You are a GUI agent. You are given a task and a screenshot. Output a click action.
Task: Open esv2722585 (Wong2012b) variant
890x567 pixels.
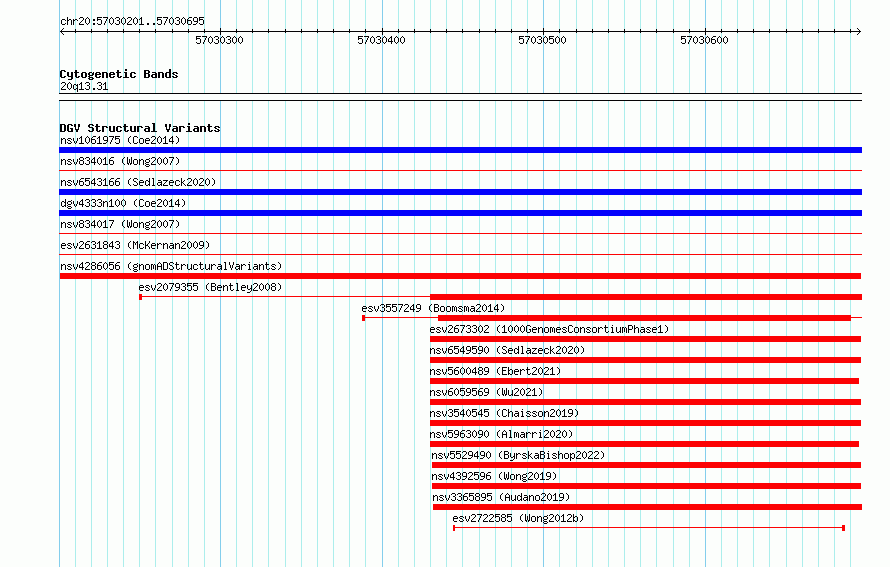[518, 518]
